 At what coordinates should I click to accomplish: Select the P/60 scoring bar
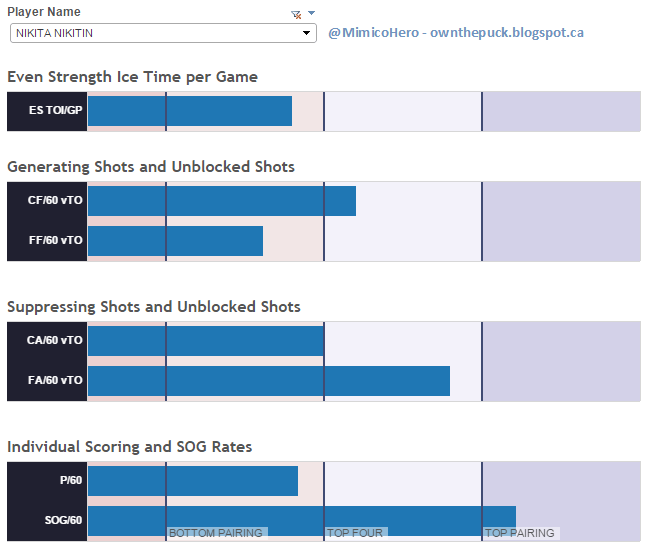pyautogui.click(x=193, y=481)
